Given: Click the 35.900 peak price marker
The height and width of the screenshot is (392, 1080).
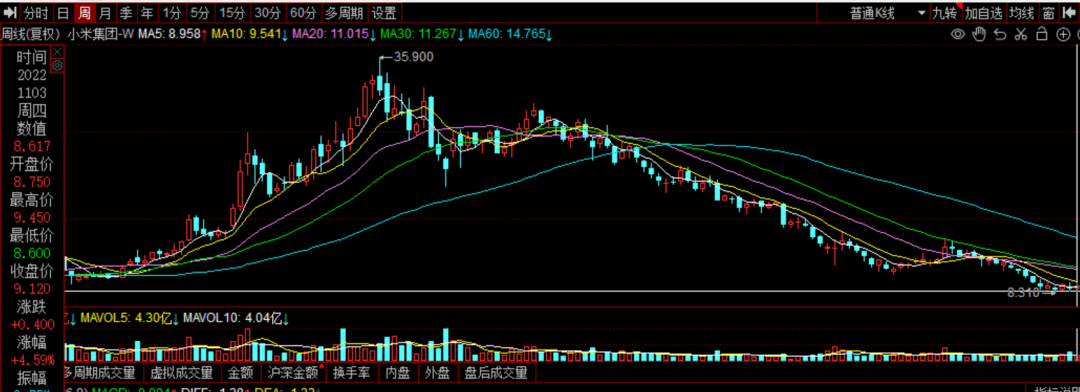Looking at the screenshot, I should point(413,57).
